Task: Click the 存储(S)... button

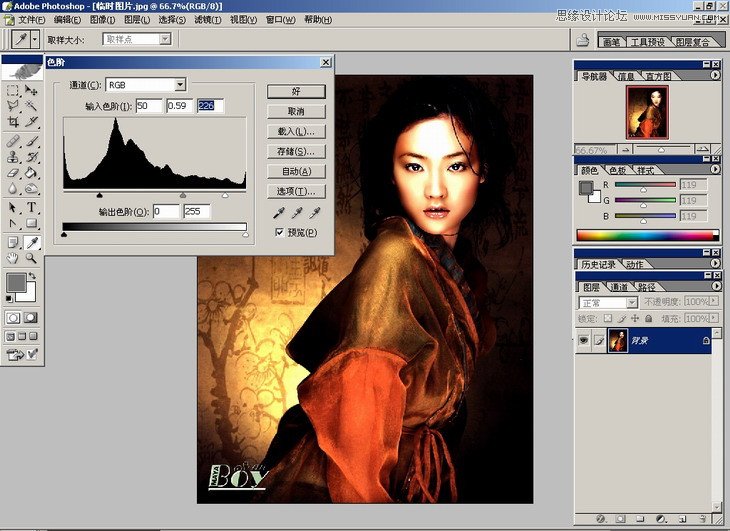Action: pos(296,151)
